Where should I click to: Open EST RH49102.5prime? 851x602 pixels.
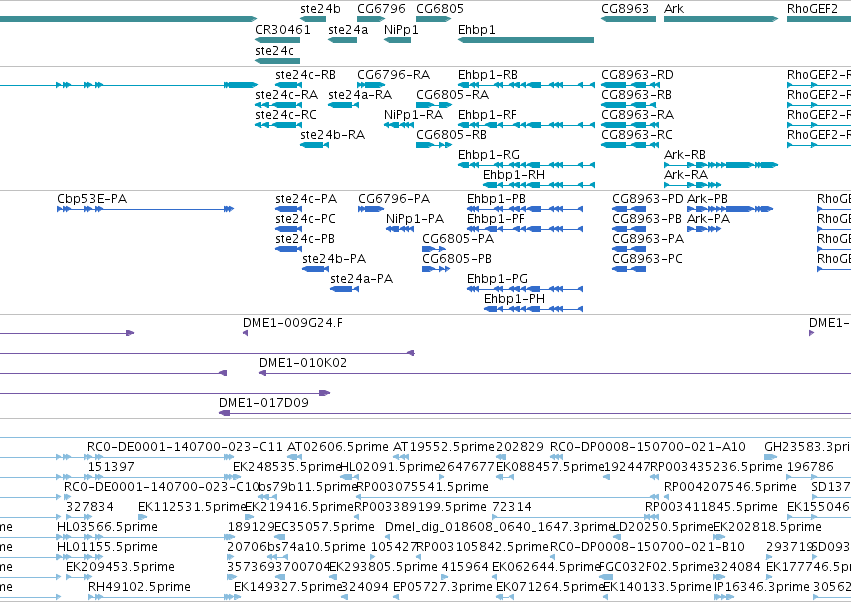pos(139,587)
